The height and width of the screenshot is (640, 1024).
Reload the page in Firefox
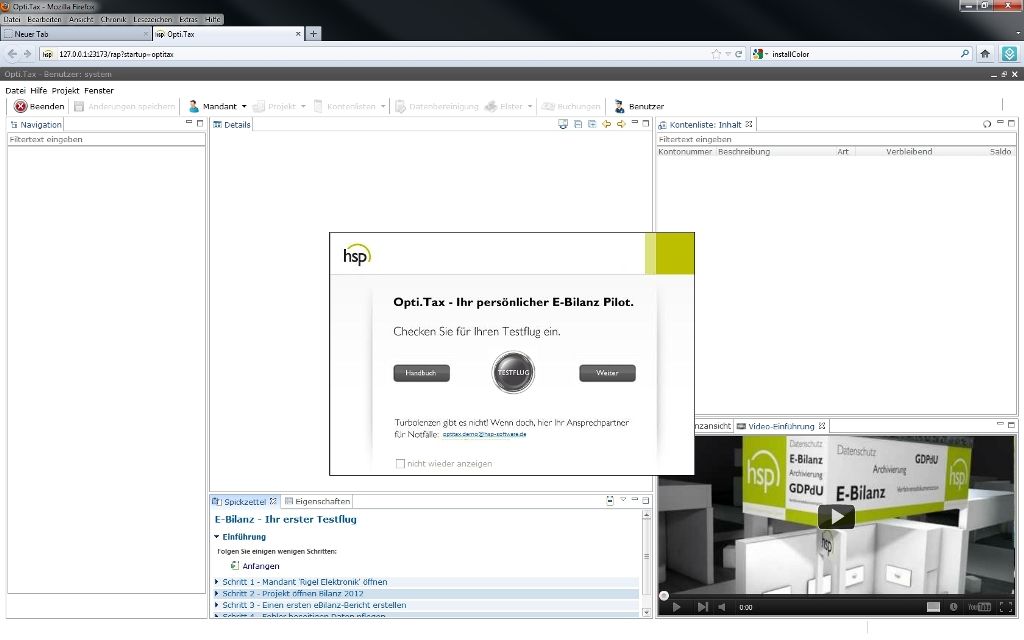click(739, 54)
